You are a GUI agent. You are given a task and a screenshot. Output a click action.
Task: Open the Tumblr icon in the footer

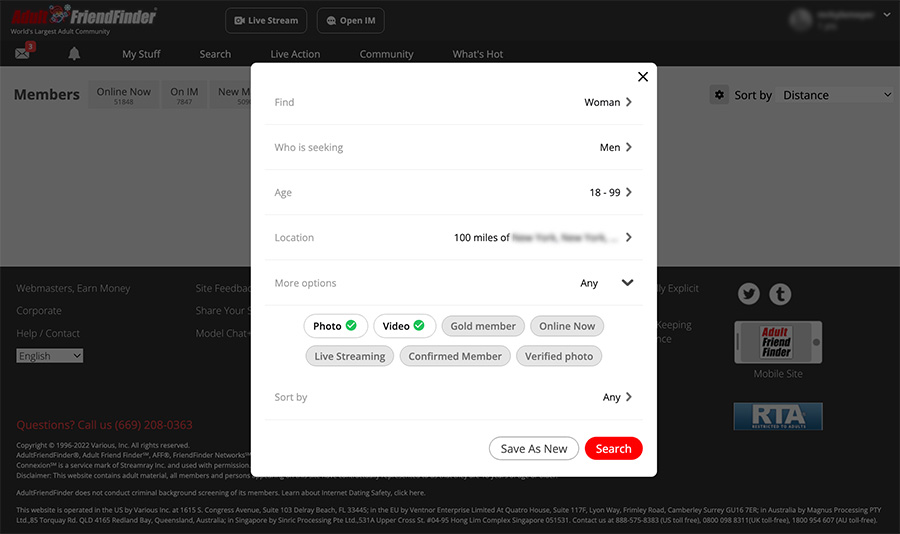pos(780,294)
